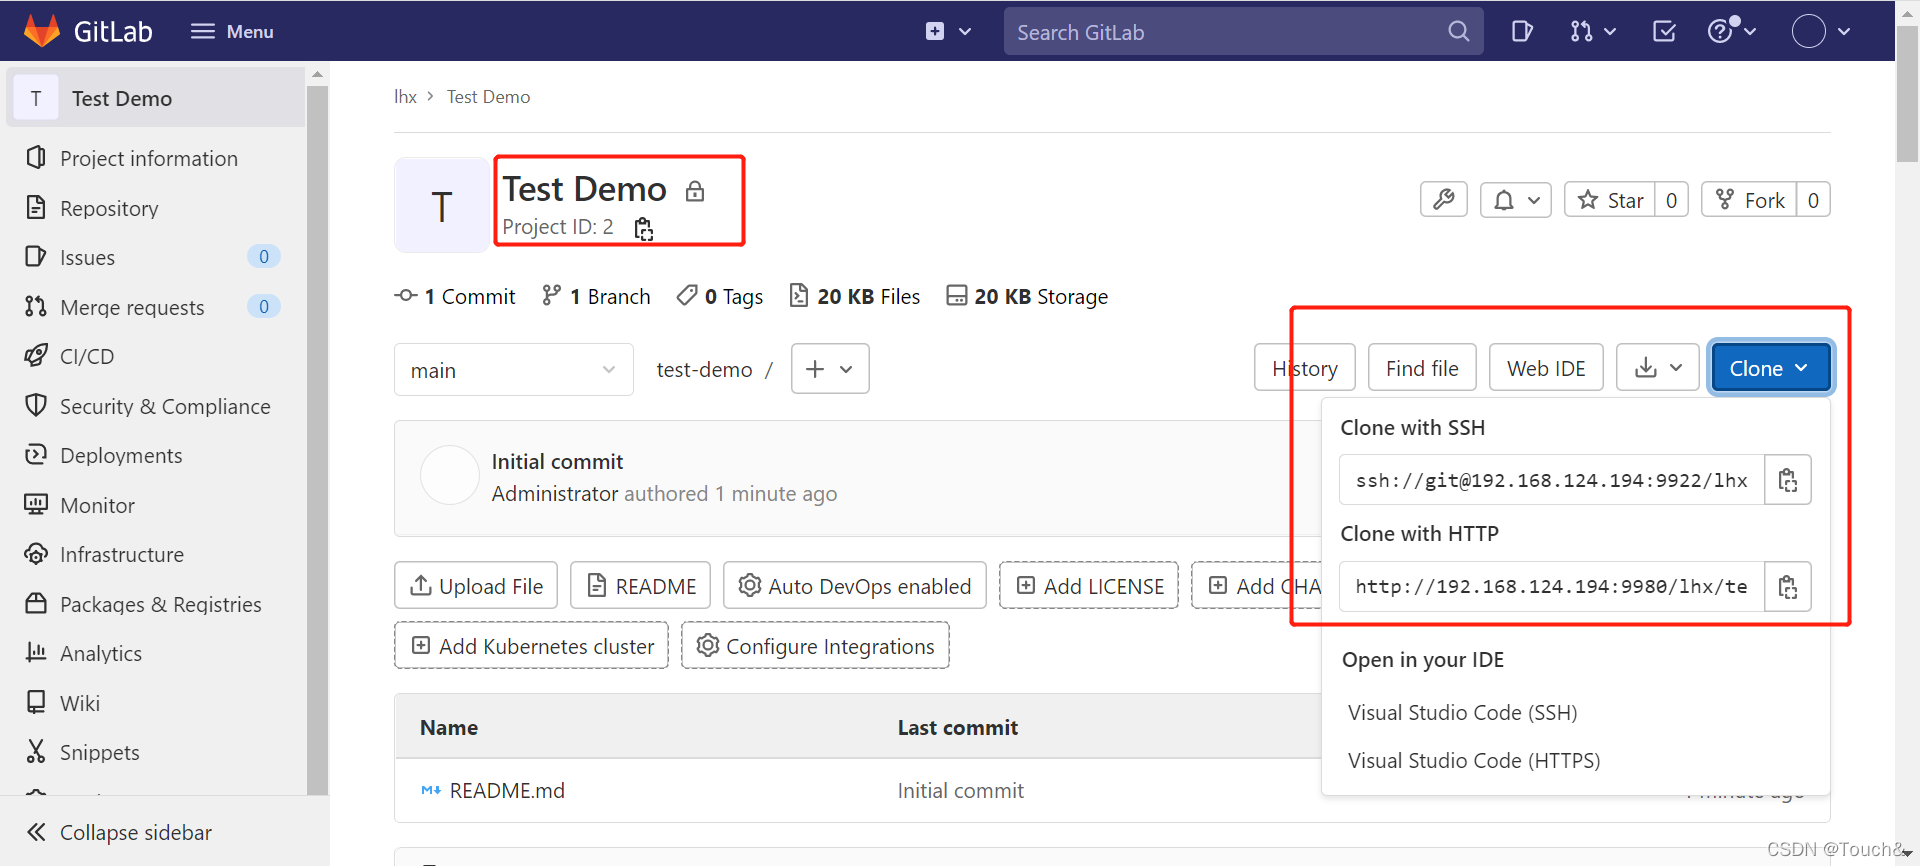Open in Visual Studio Code (HTTPS)
Image resolution: width=1920 pixels, height=866 pixels.
click(x=1474, y=760)
